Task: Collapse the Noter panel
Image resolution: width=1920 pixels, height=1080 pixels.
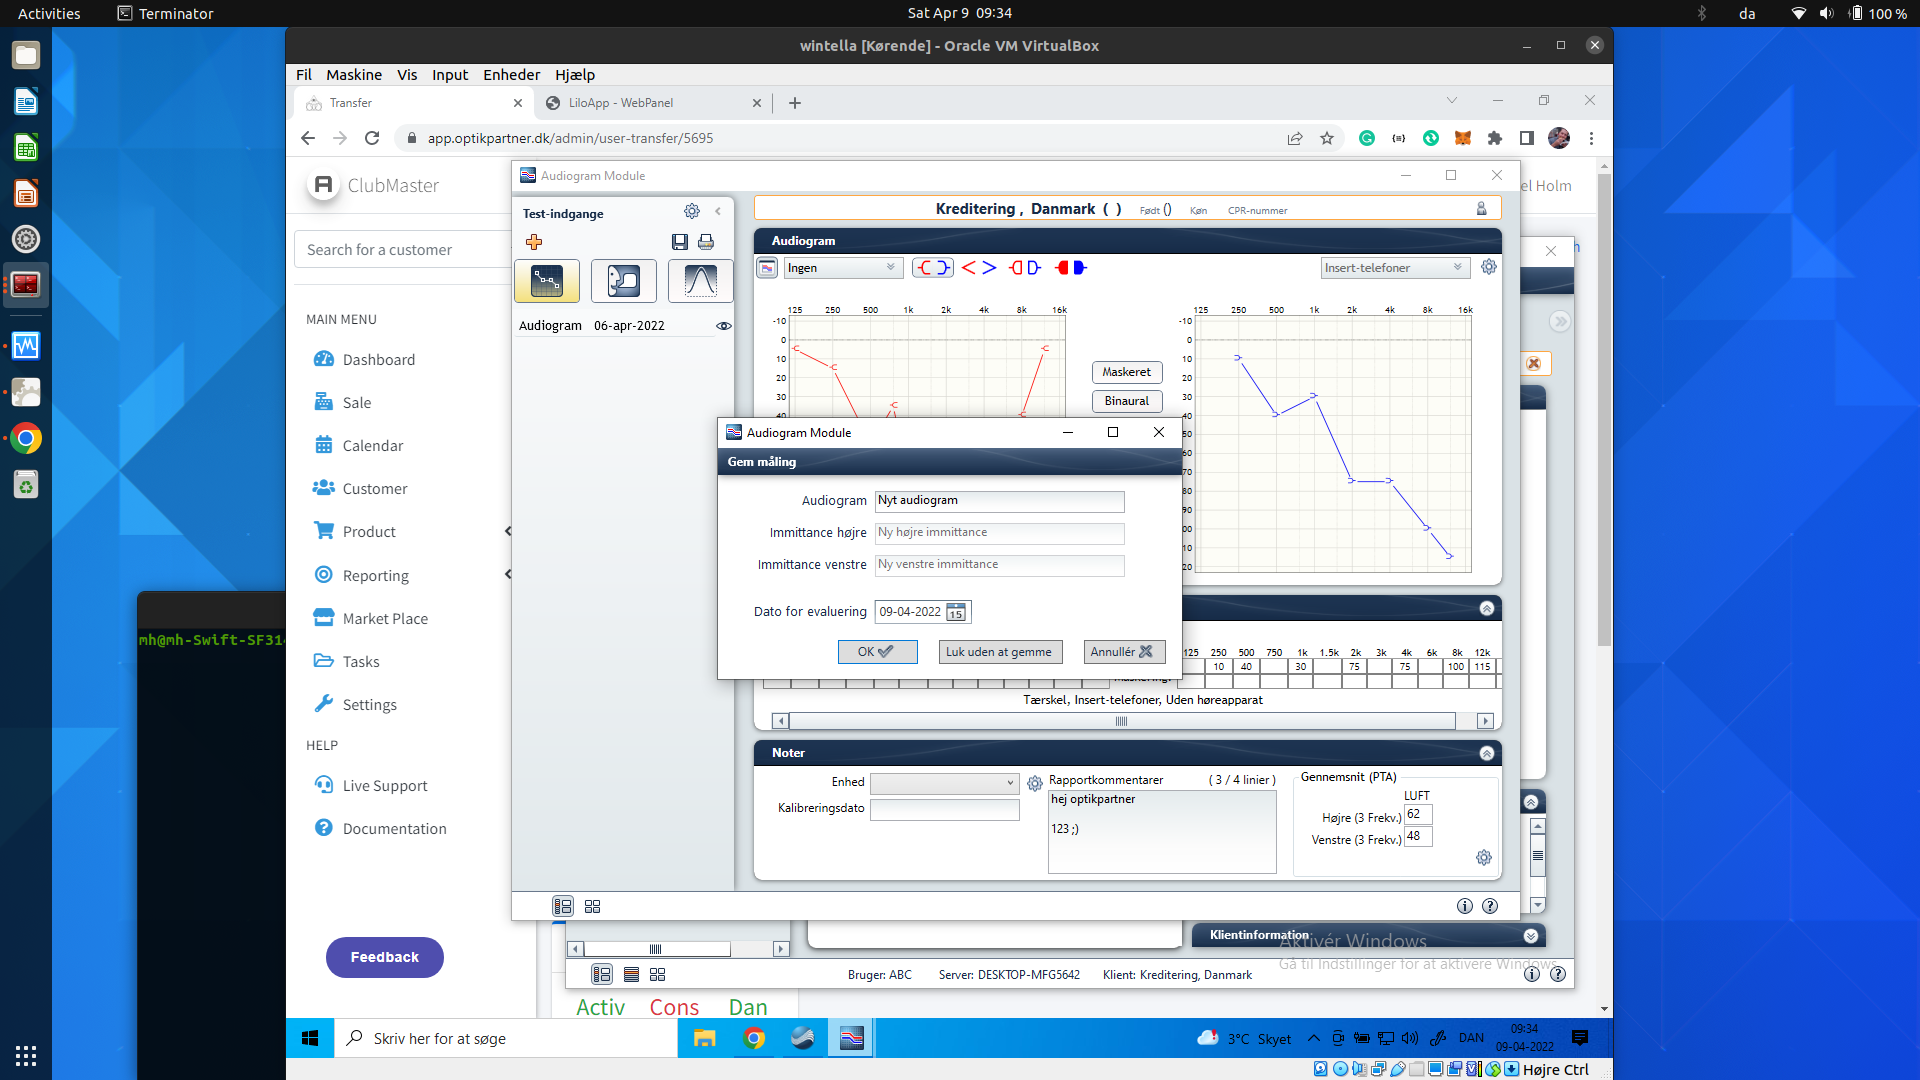Action: (1487, 753)
